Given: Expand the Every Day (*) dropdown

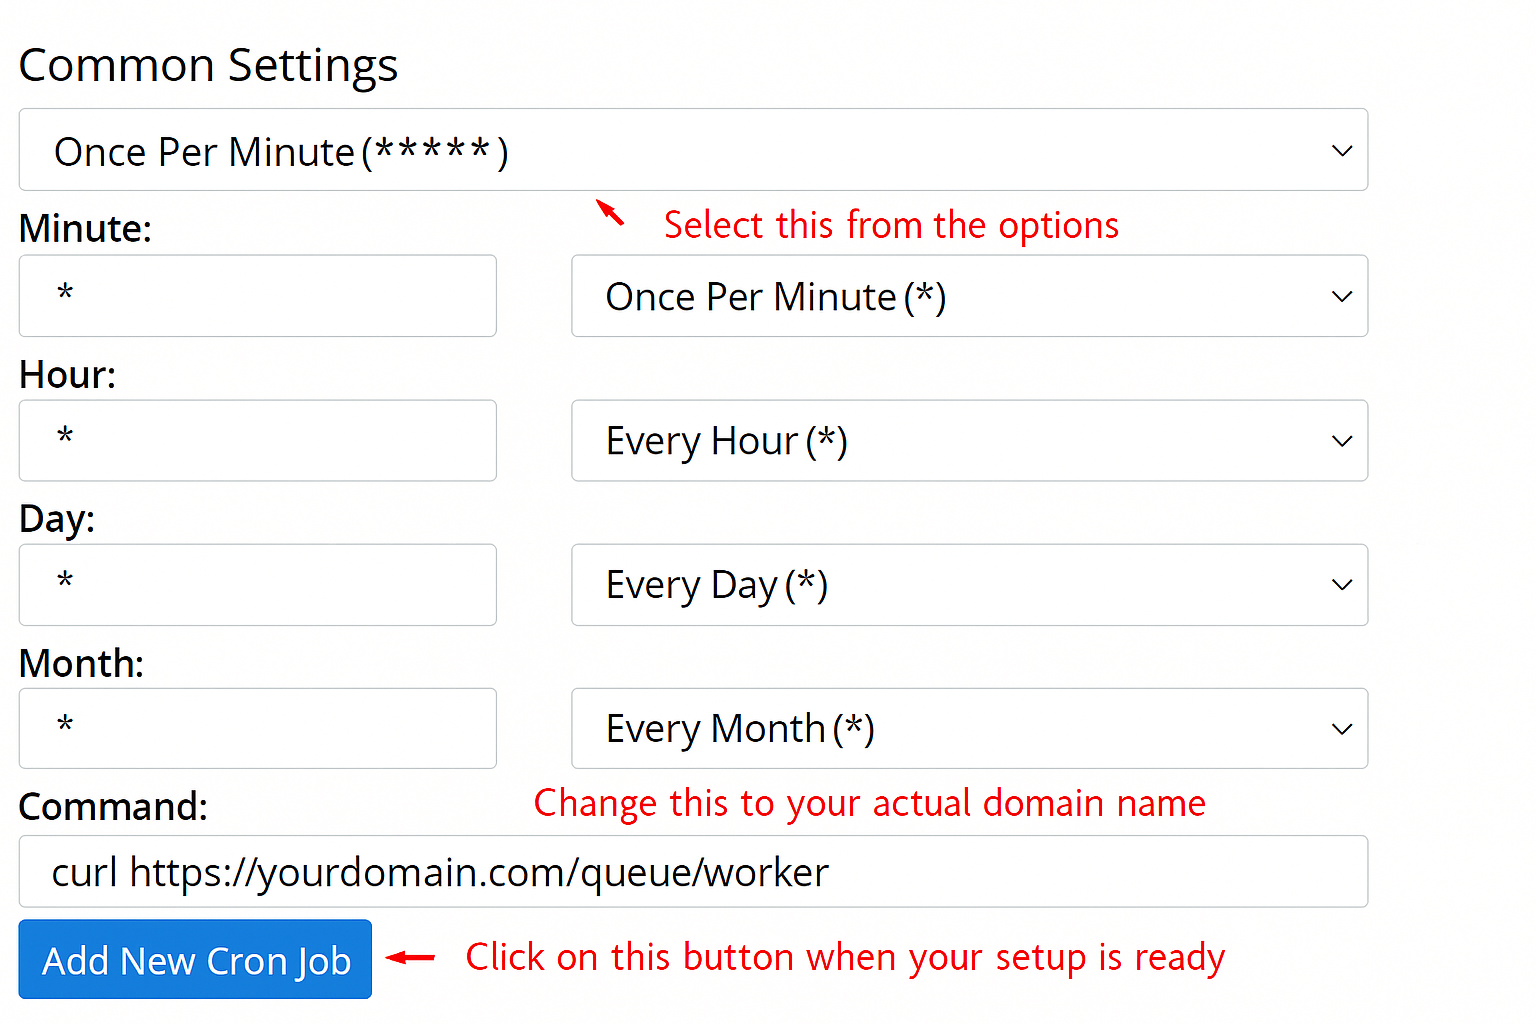Looking at the screenshot, I should 968,585.
